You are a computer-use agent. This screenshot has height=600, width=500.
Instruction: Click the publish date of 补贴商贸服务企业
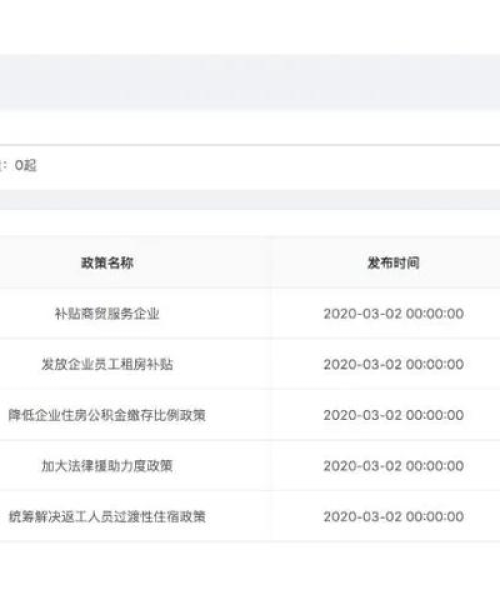pos(394,314)
